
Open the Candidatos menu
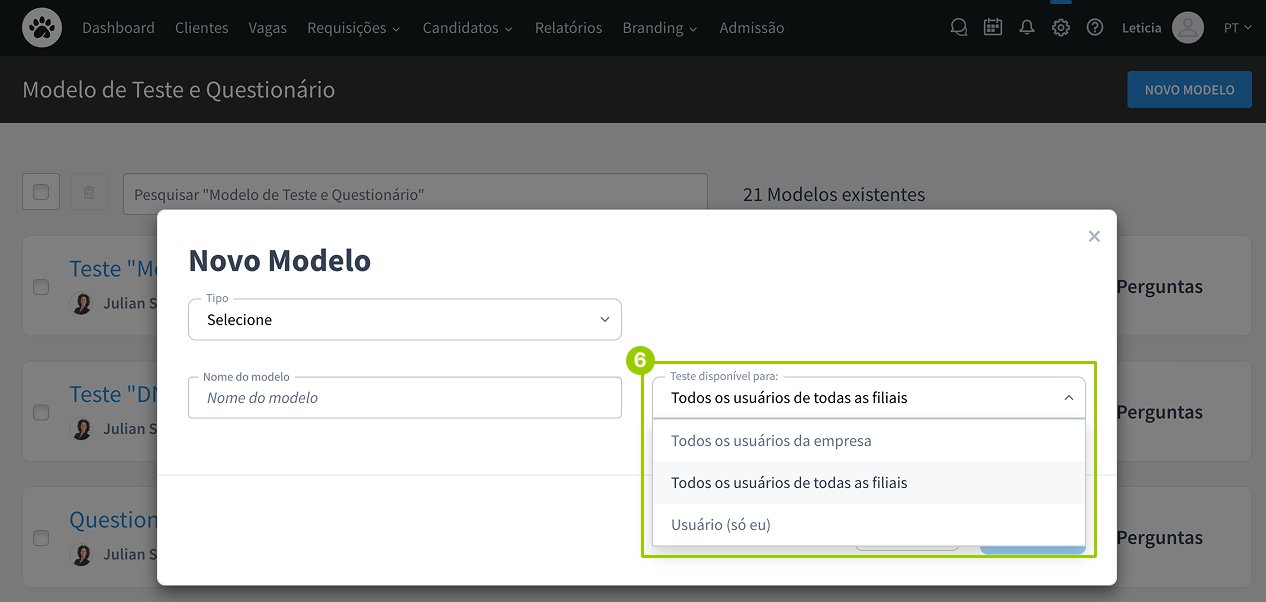pos(467,28)
